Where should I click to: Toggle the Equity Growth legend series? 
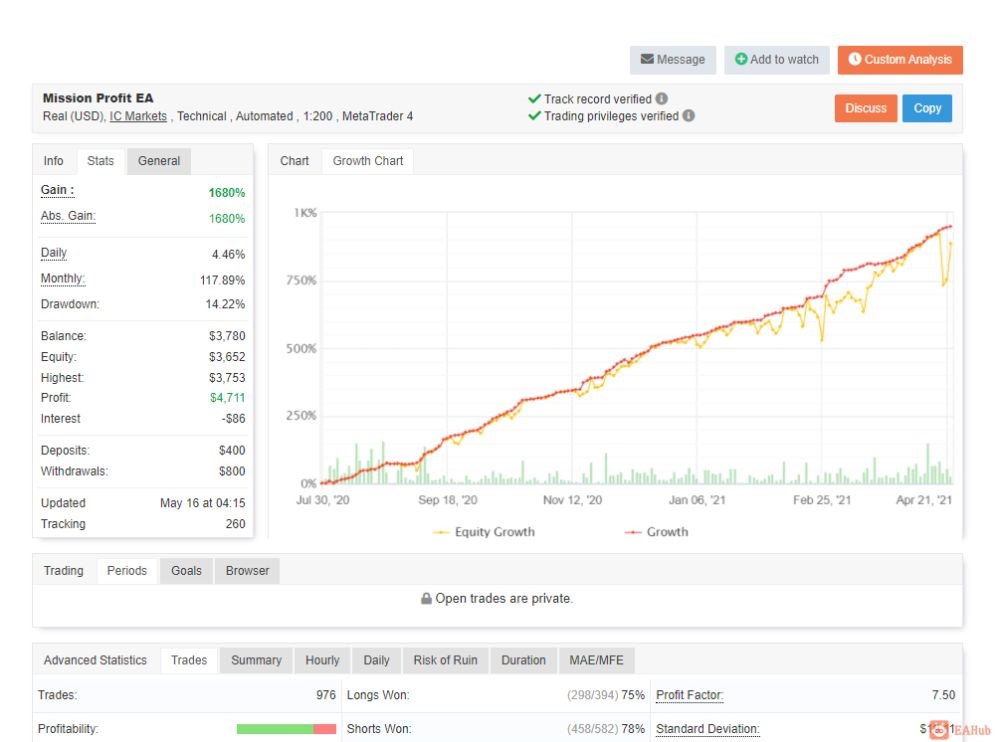point(484,532)
